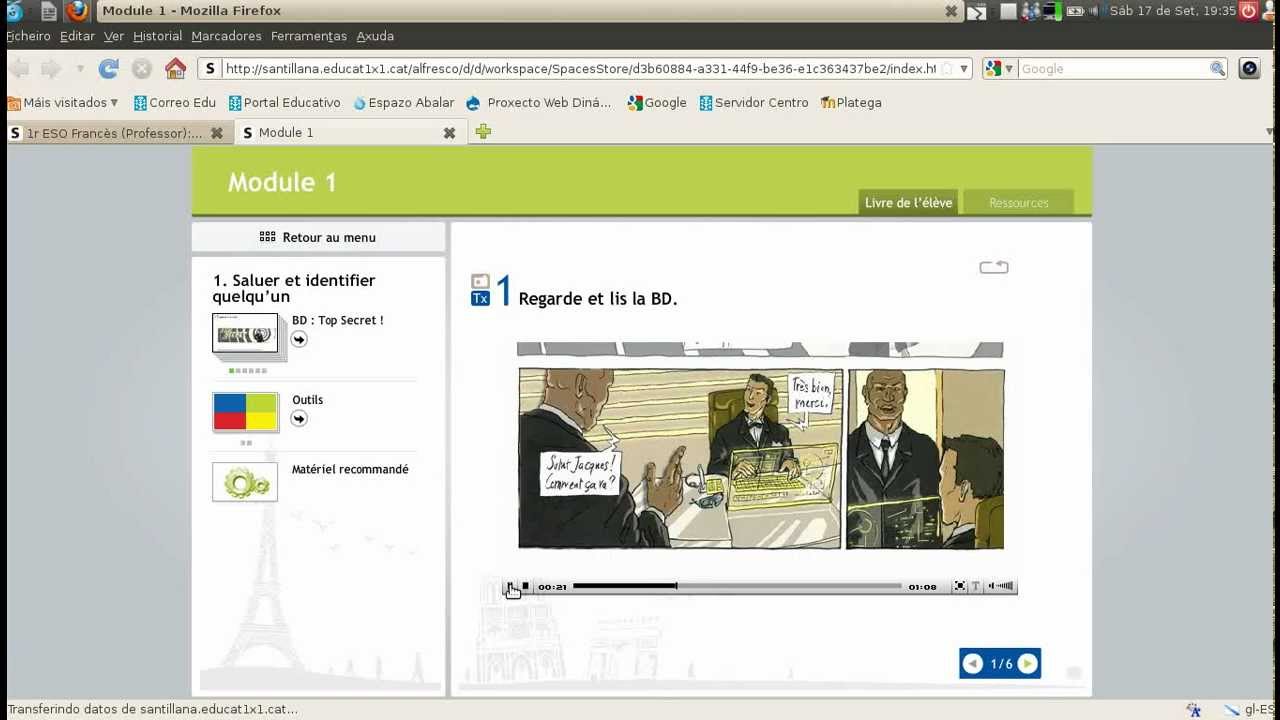The height and width of the screenshot is (720, 1280).
Task: Open terminal icon in system panel
Action: click(977, 11)
